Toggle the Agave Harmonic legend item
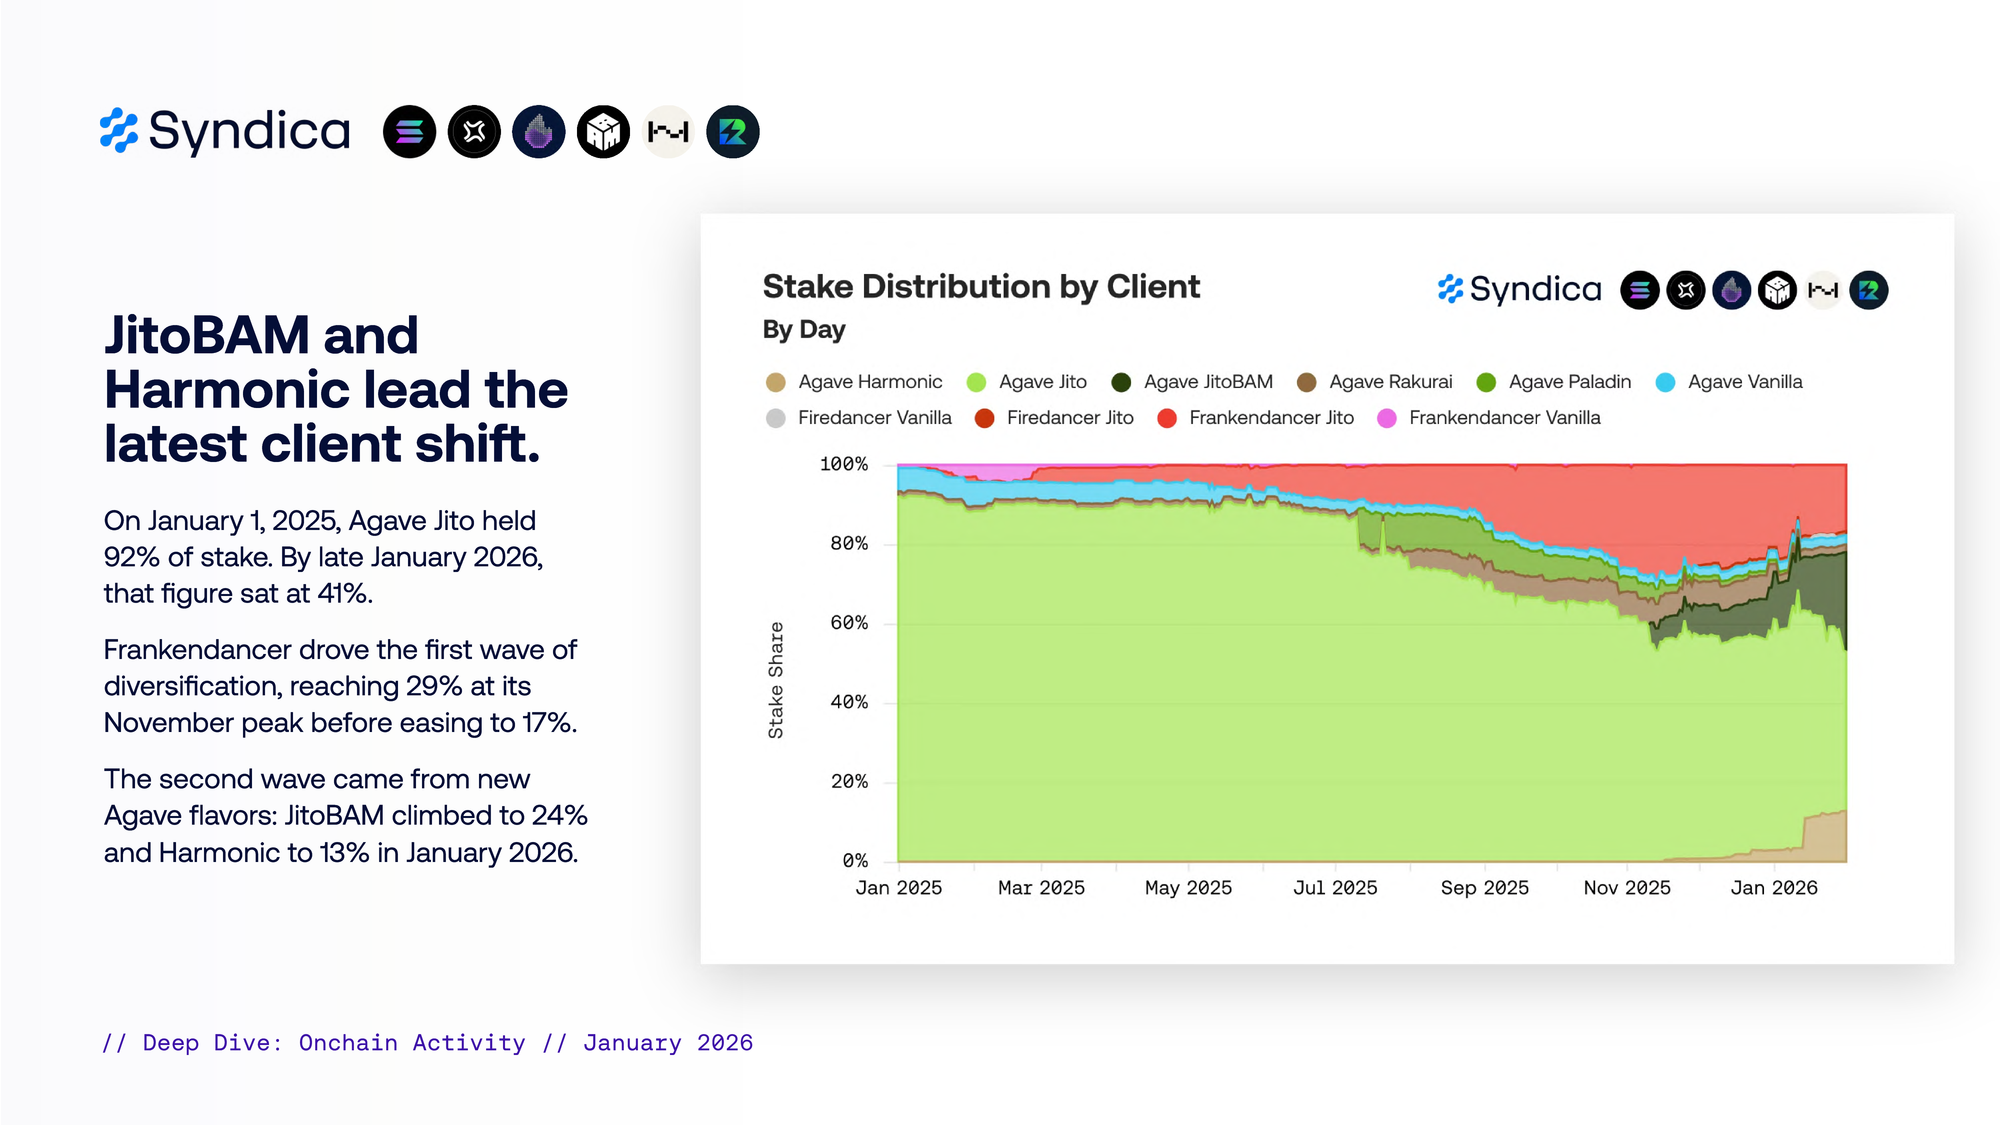Screen dimensions: 2000x1125 pos(869,382)
